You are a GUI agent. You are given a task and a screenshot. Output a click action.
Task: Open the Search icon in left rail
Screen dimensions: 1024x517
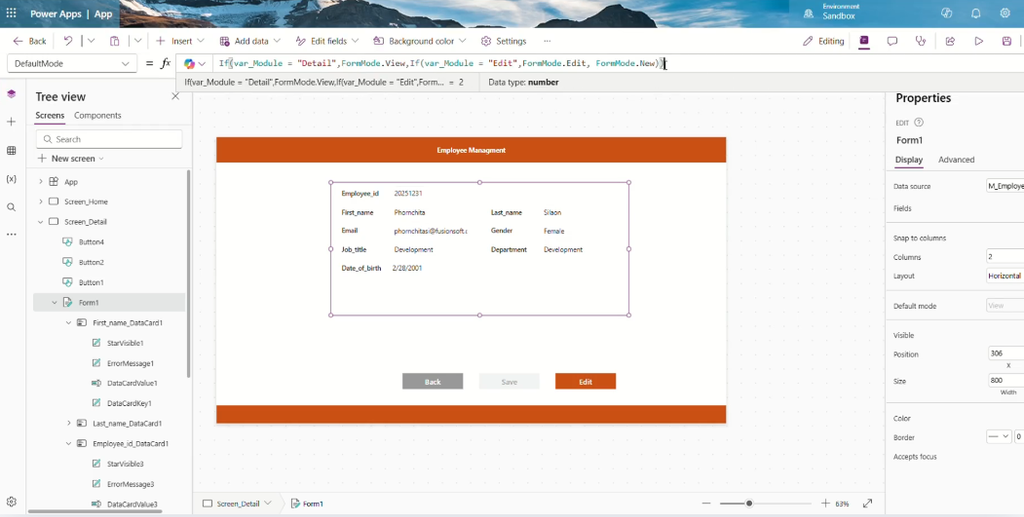pyautogui.click(x=11, y=208)
